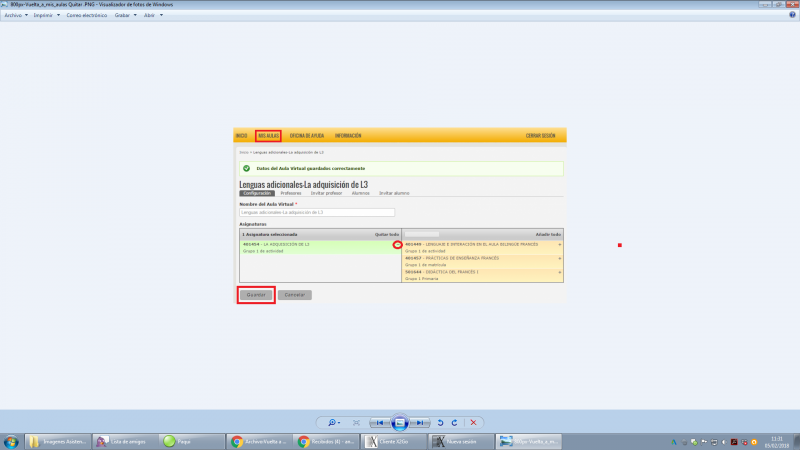Delete the photo with red X
This screenshot has height=450, width=800.
[x=473, y=423]
